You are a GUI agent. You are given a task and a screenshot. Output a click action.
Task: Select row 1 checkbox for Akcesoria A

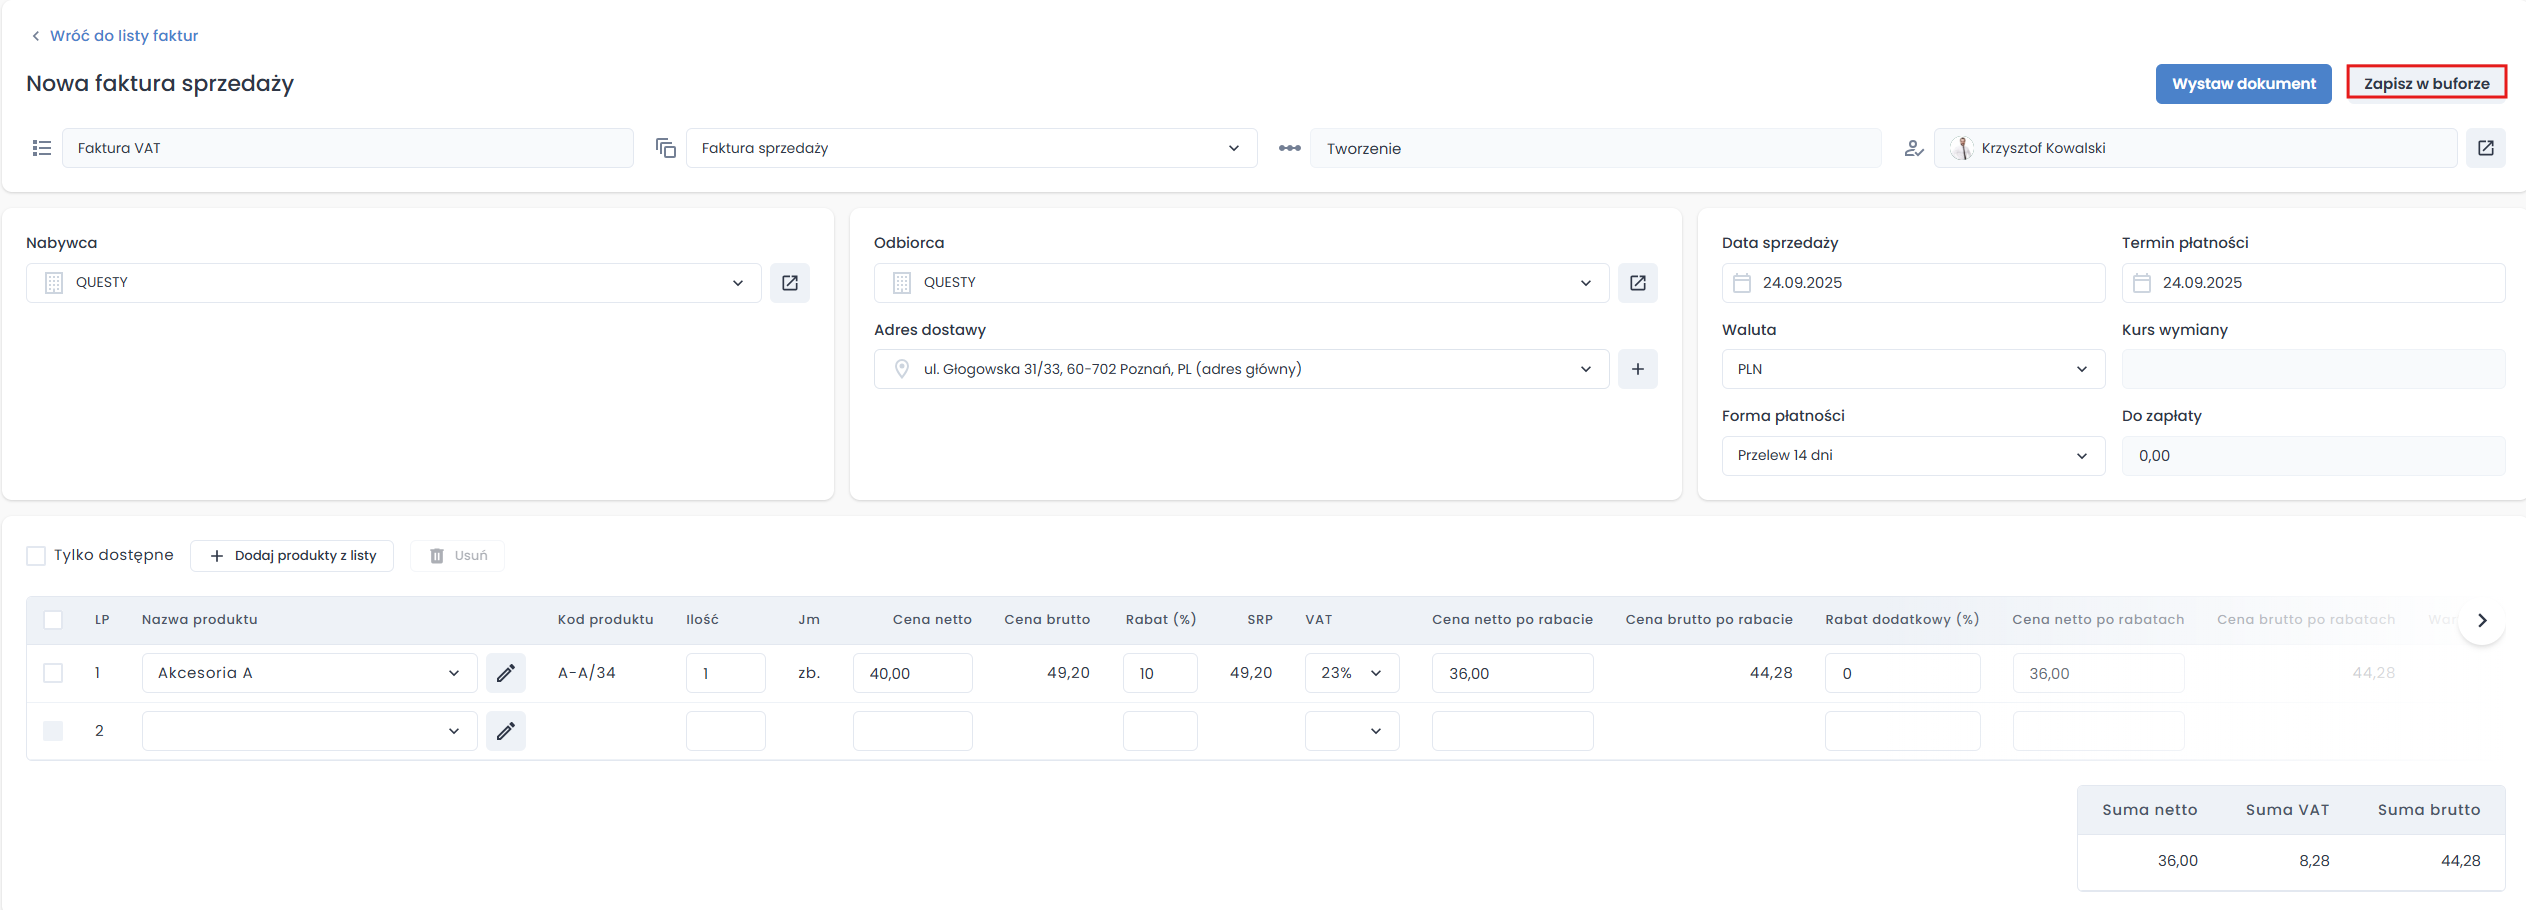click(53, 673)
